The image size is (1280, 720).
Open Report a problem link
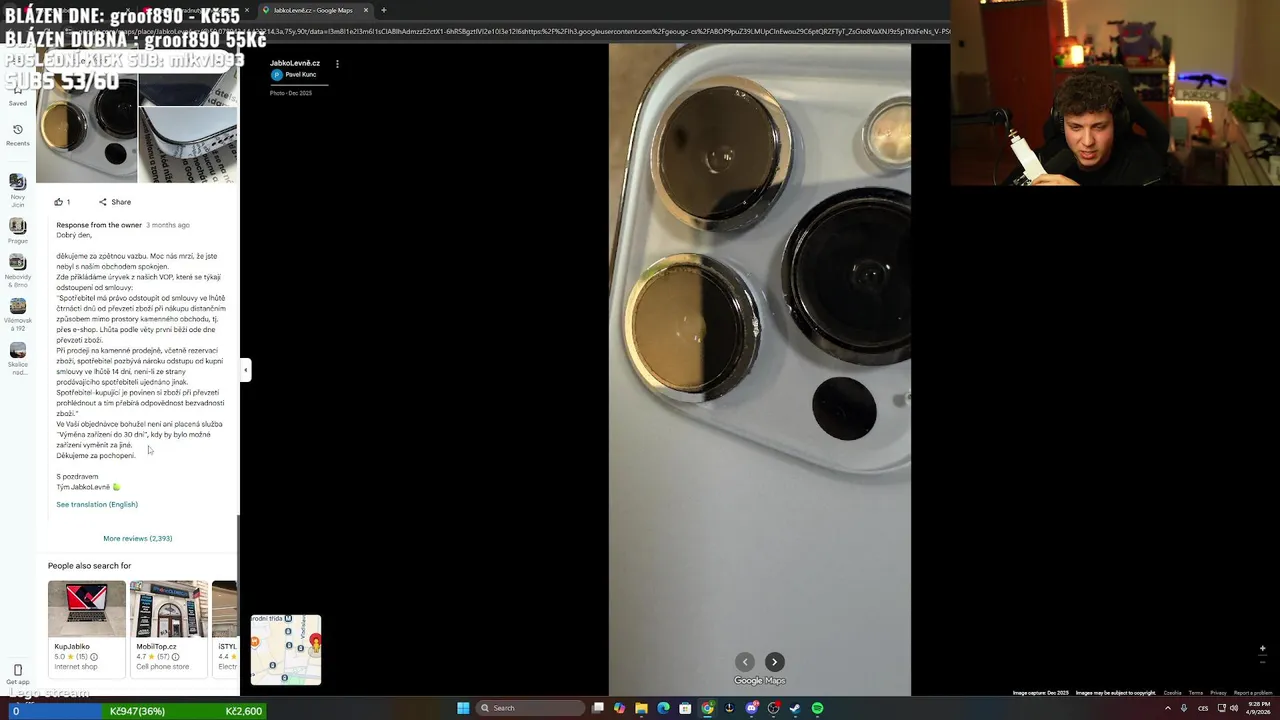[x=1253, y=693]
